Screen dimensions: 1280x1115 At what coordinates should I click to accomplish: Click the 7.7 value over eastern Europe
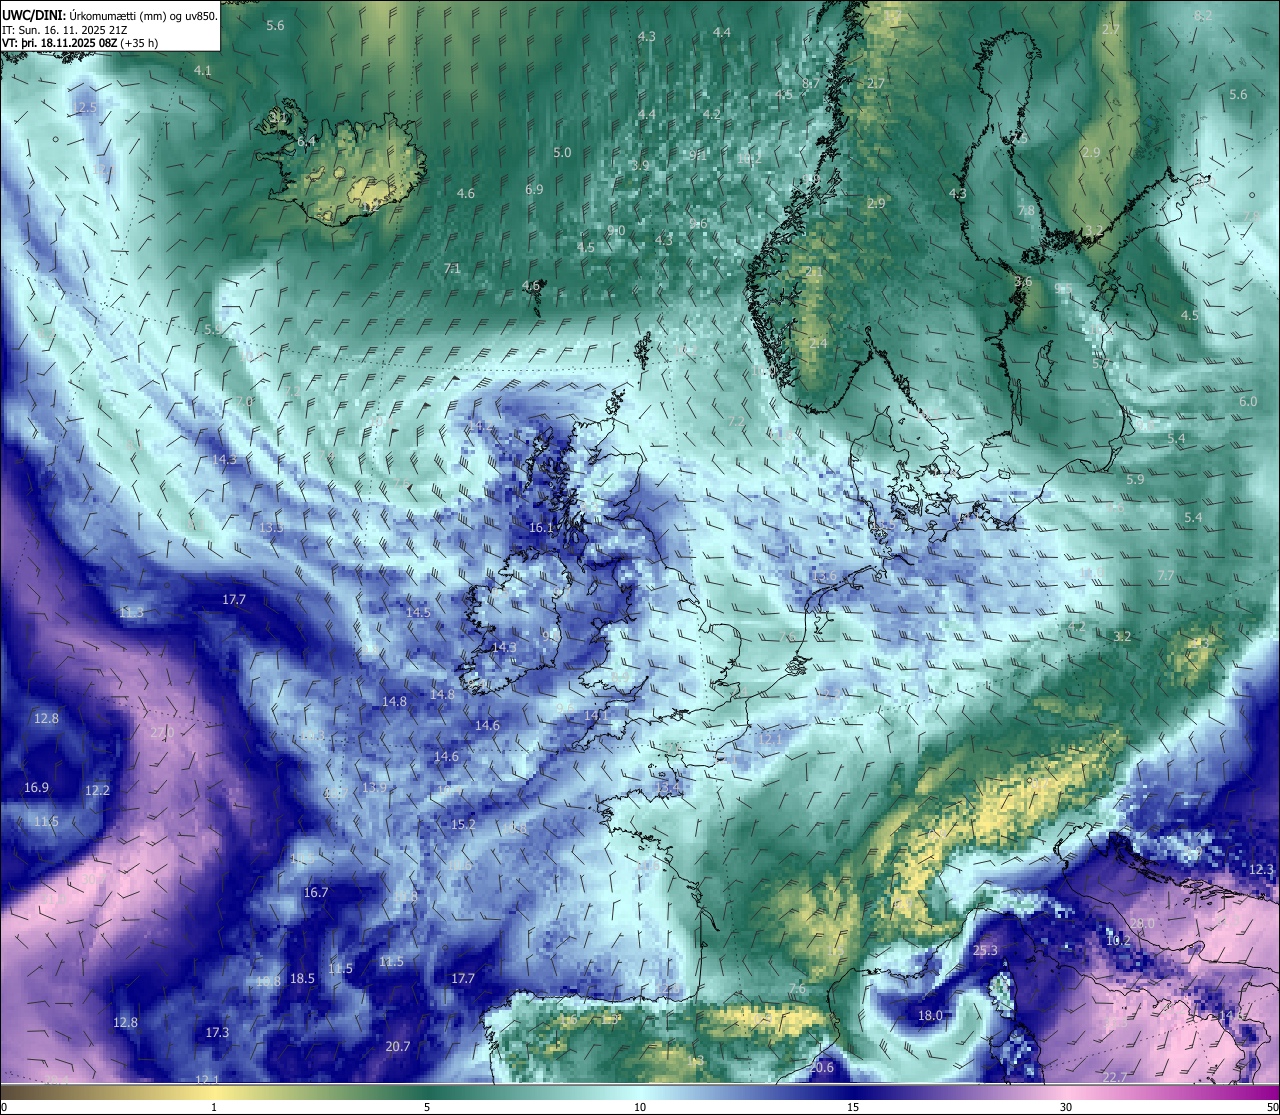1166,575
